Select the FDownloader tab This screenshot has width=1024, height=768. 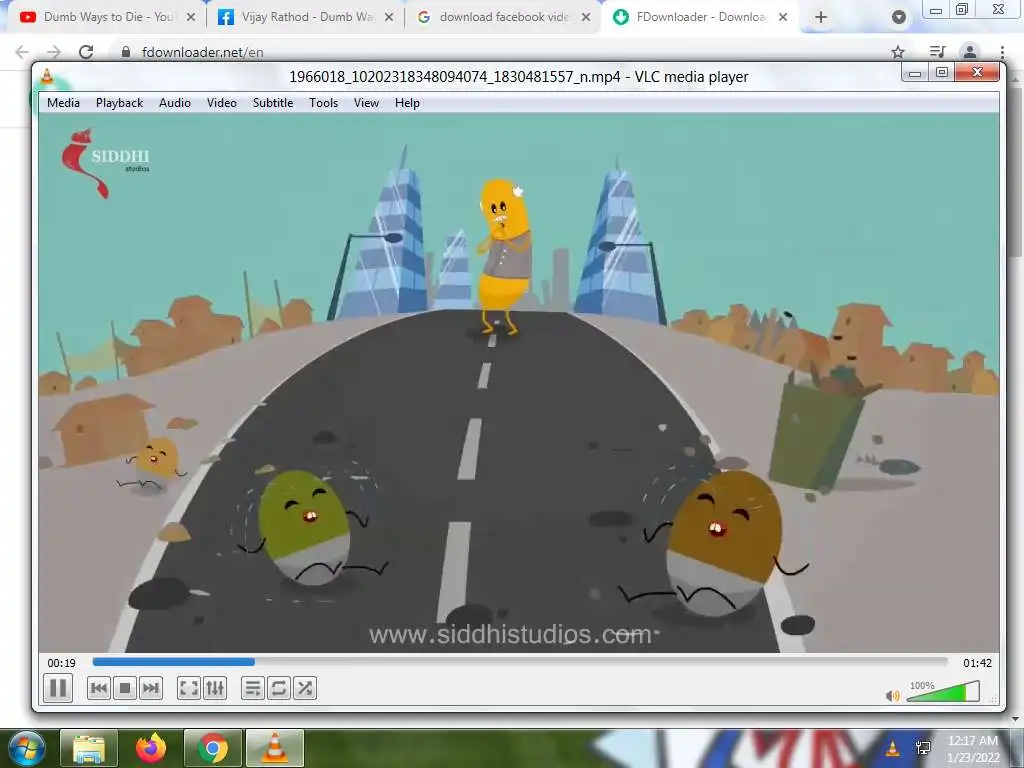tap(701, 17)
